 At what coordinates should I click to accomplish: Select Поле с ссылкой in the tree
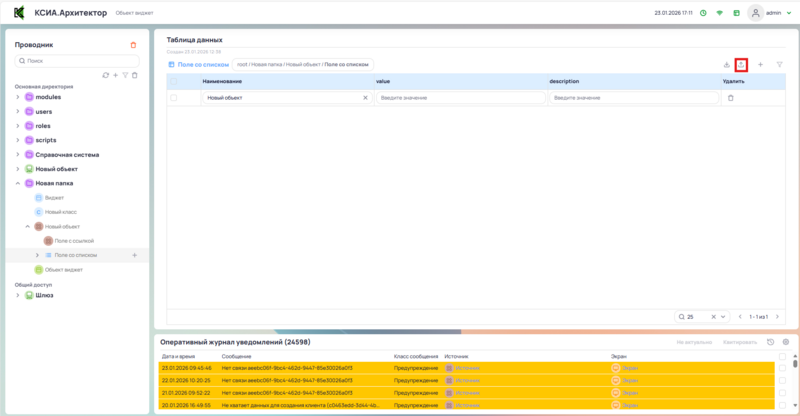click(74, 241)
